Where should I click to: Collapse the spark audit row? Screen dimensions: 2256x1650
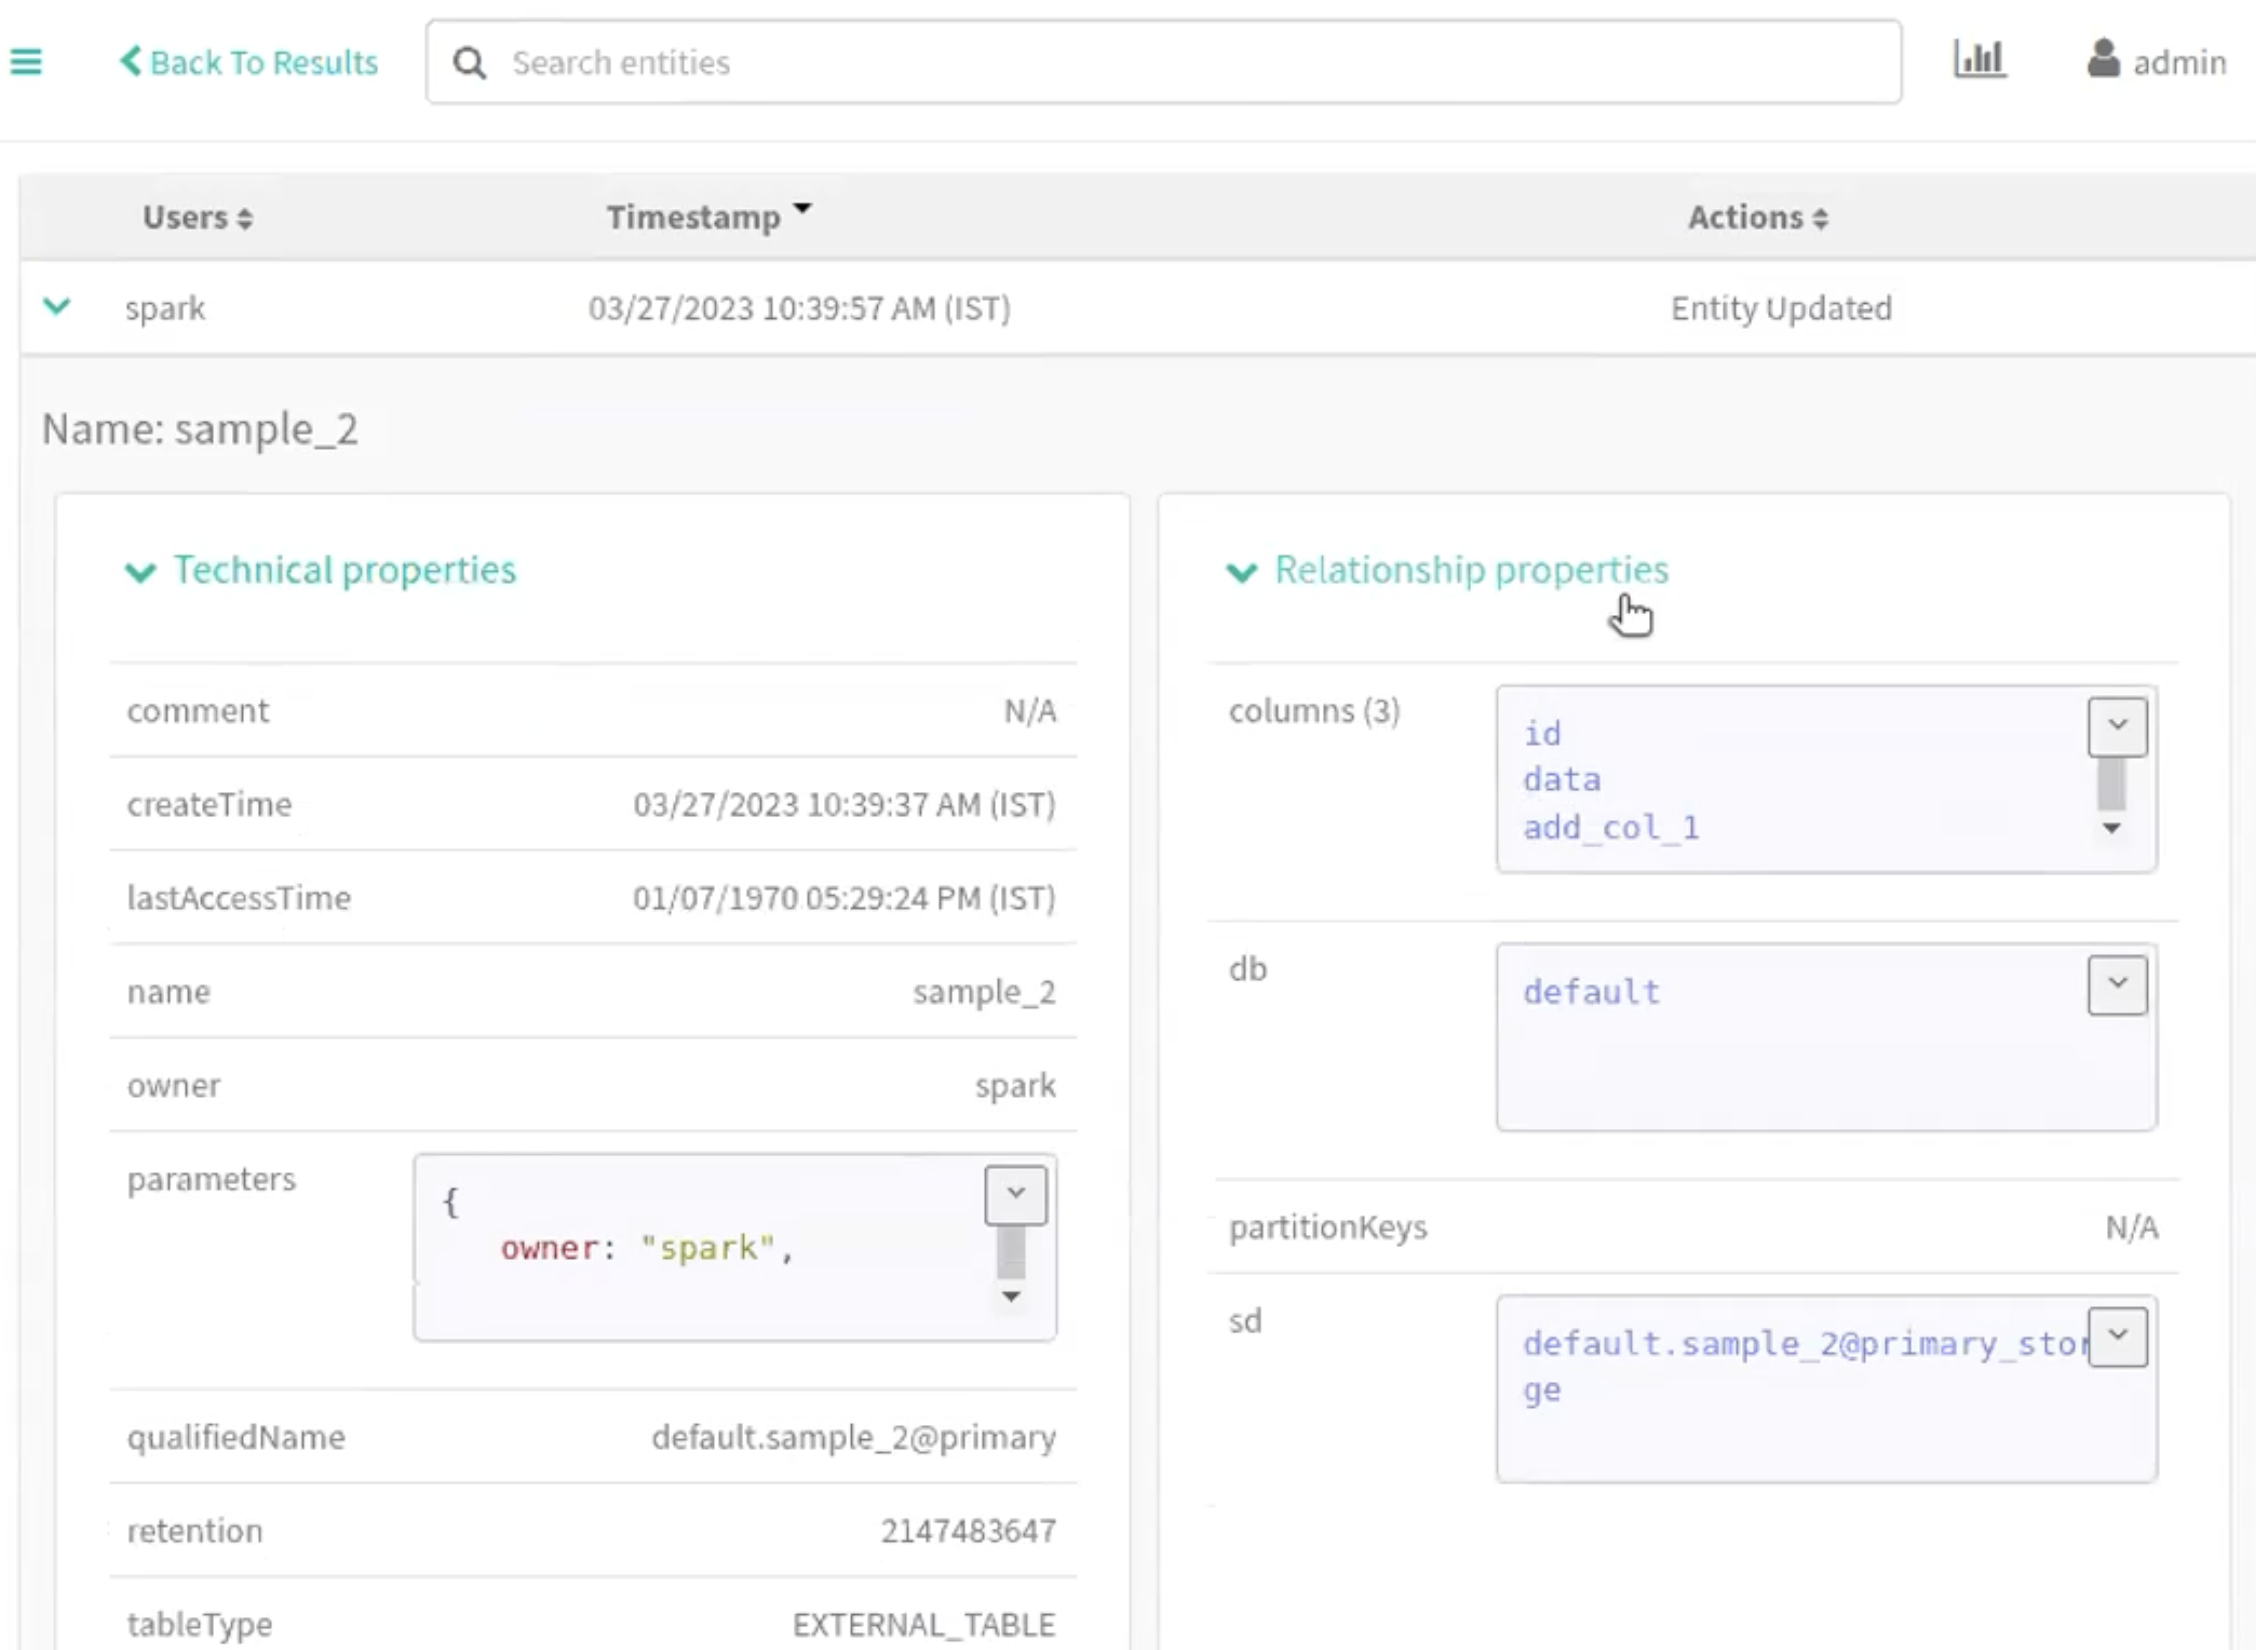coord(57,306)
